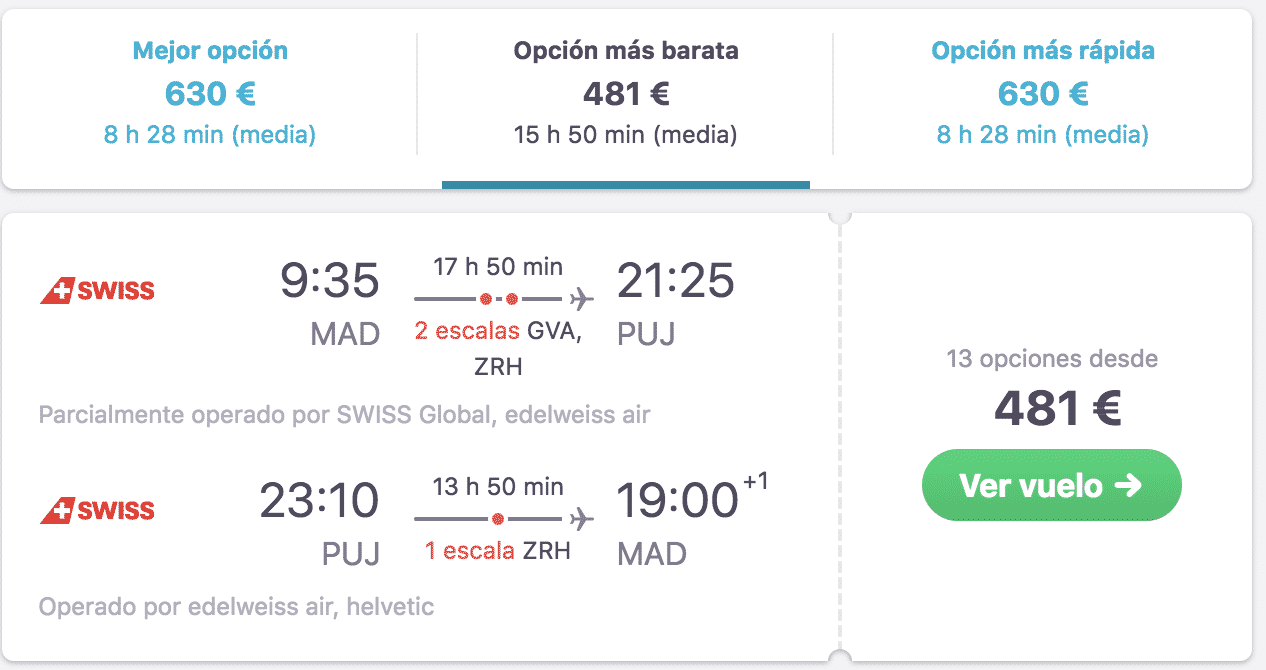The image size is (1266, 670).
Task: Click the 21:25 arrival time at PUJ
Action: [x=676, y=281]
